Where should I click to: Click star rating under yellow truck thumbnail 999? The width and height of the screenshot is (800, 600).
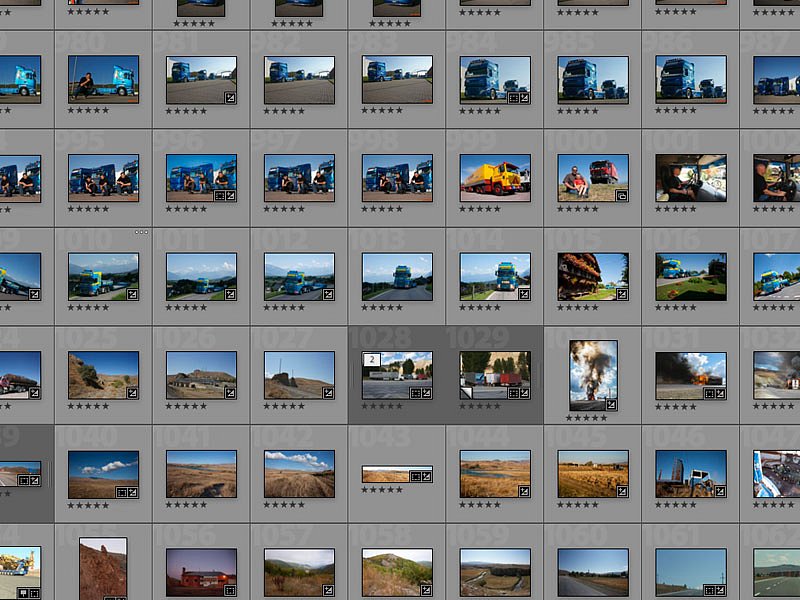click(480, 209)
